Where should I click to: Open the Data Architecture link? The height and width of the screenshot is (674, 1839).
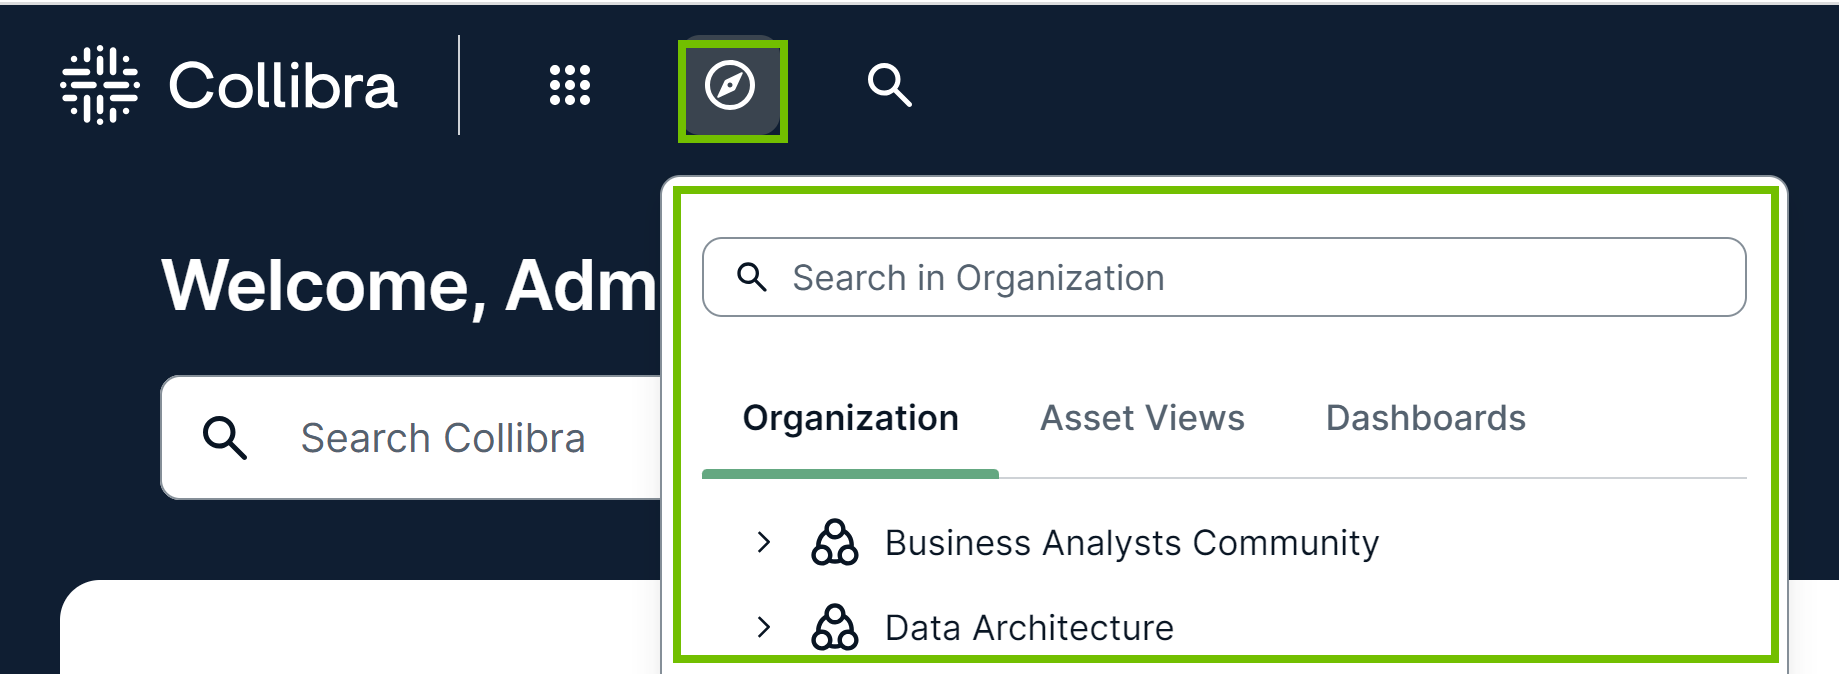(x=1029, y=628)
